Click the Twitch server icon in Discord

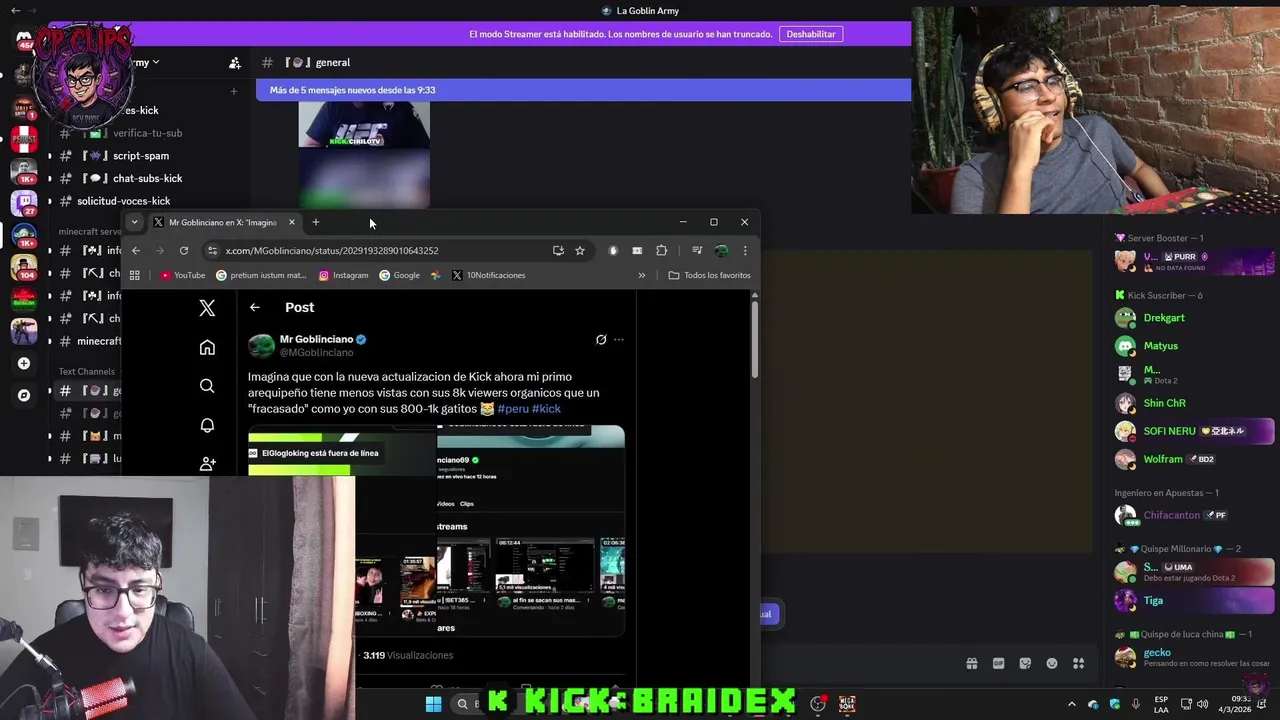[24, 203]
